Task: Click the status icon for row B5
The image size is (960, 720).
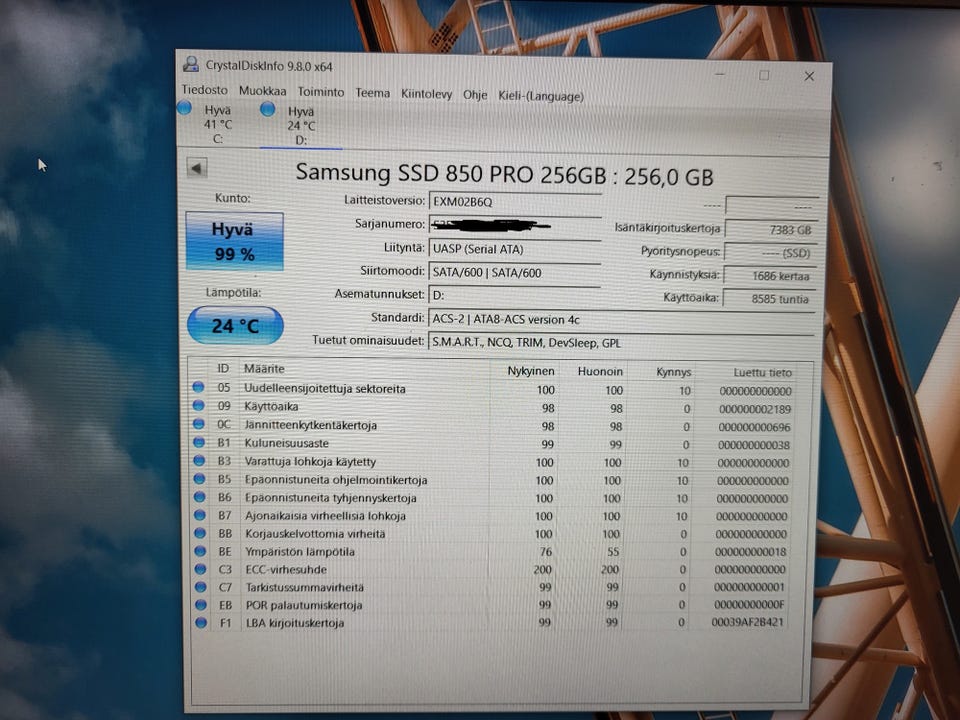Action: pos(199,478)
